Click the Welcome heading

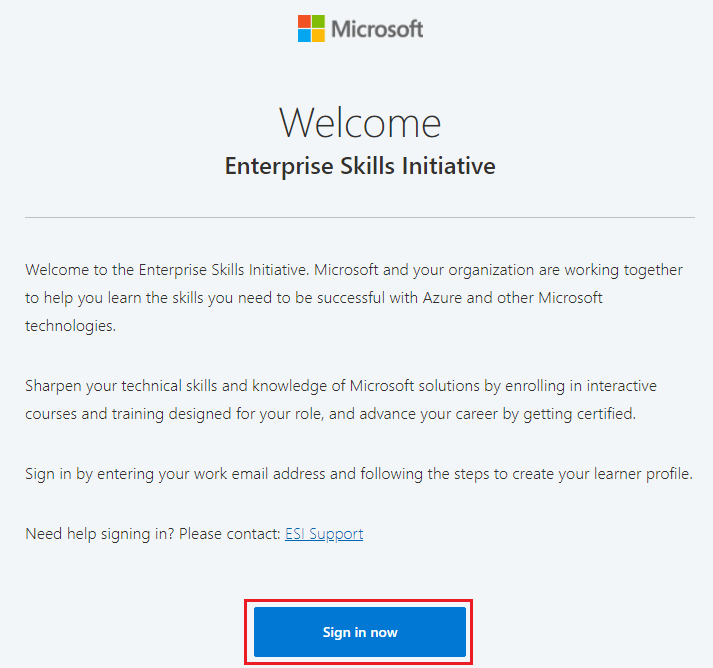click(360, 122)
